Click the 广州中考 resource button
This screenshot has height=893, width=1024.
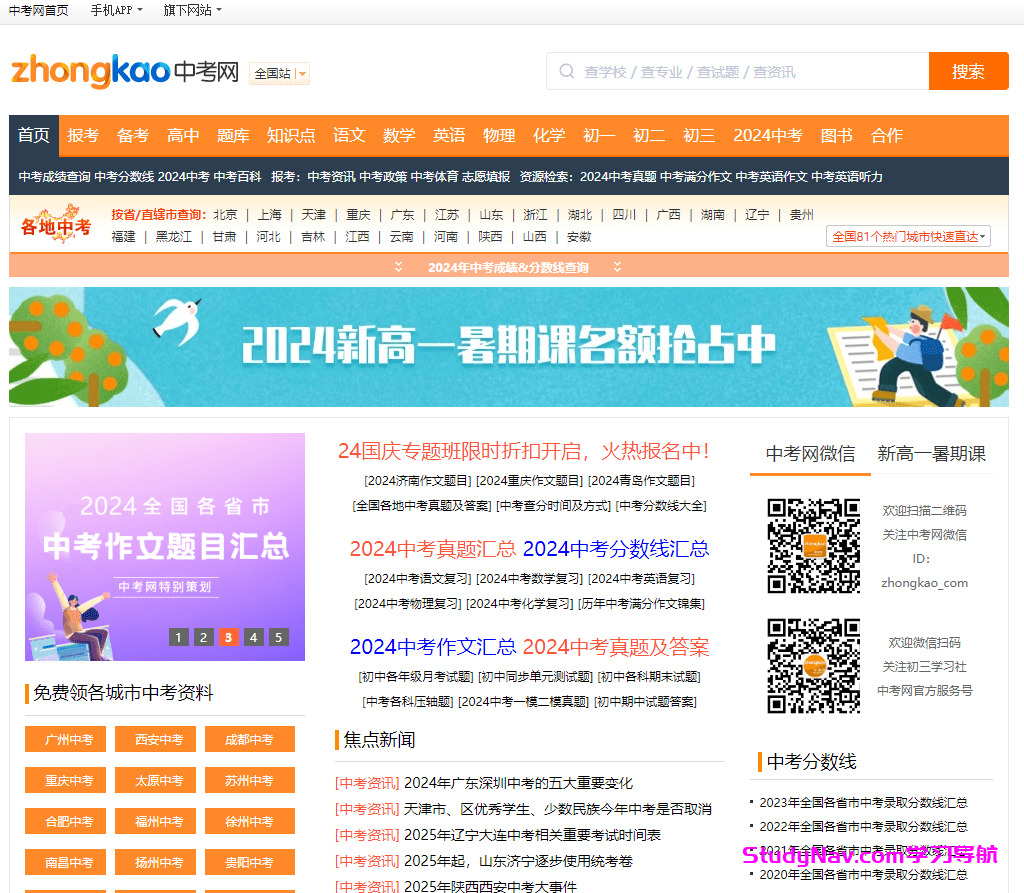click(x=65, y=740)
